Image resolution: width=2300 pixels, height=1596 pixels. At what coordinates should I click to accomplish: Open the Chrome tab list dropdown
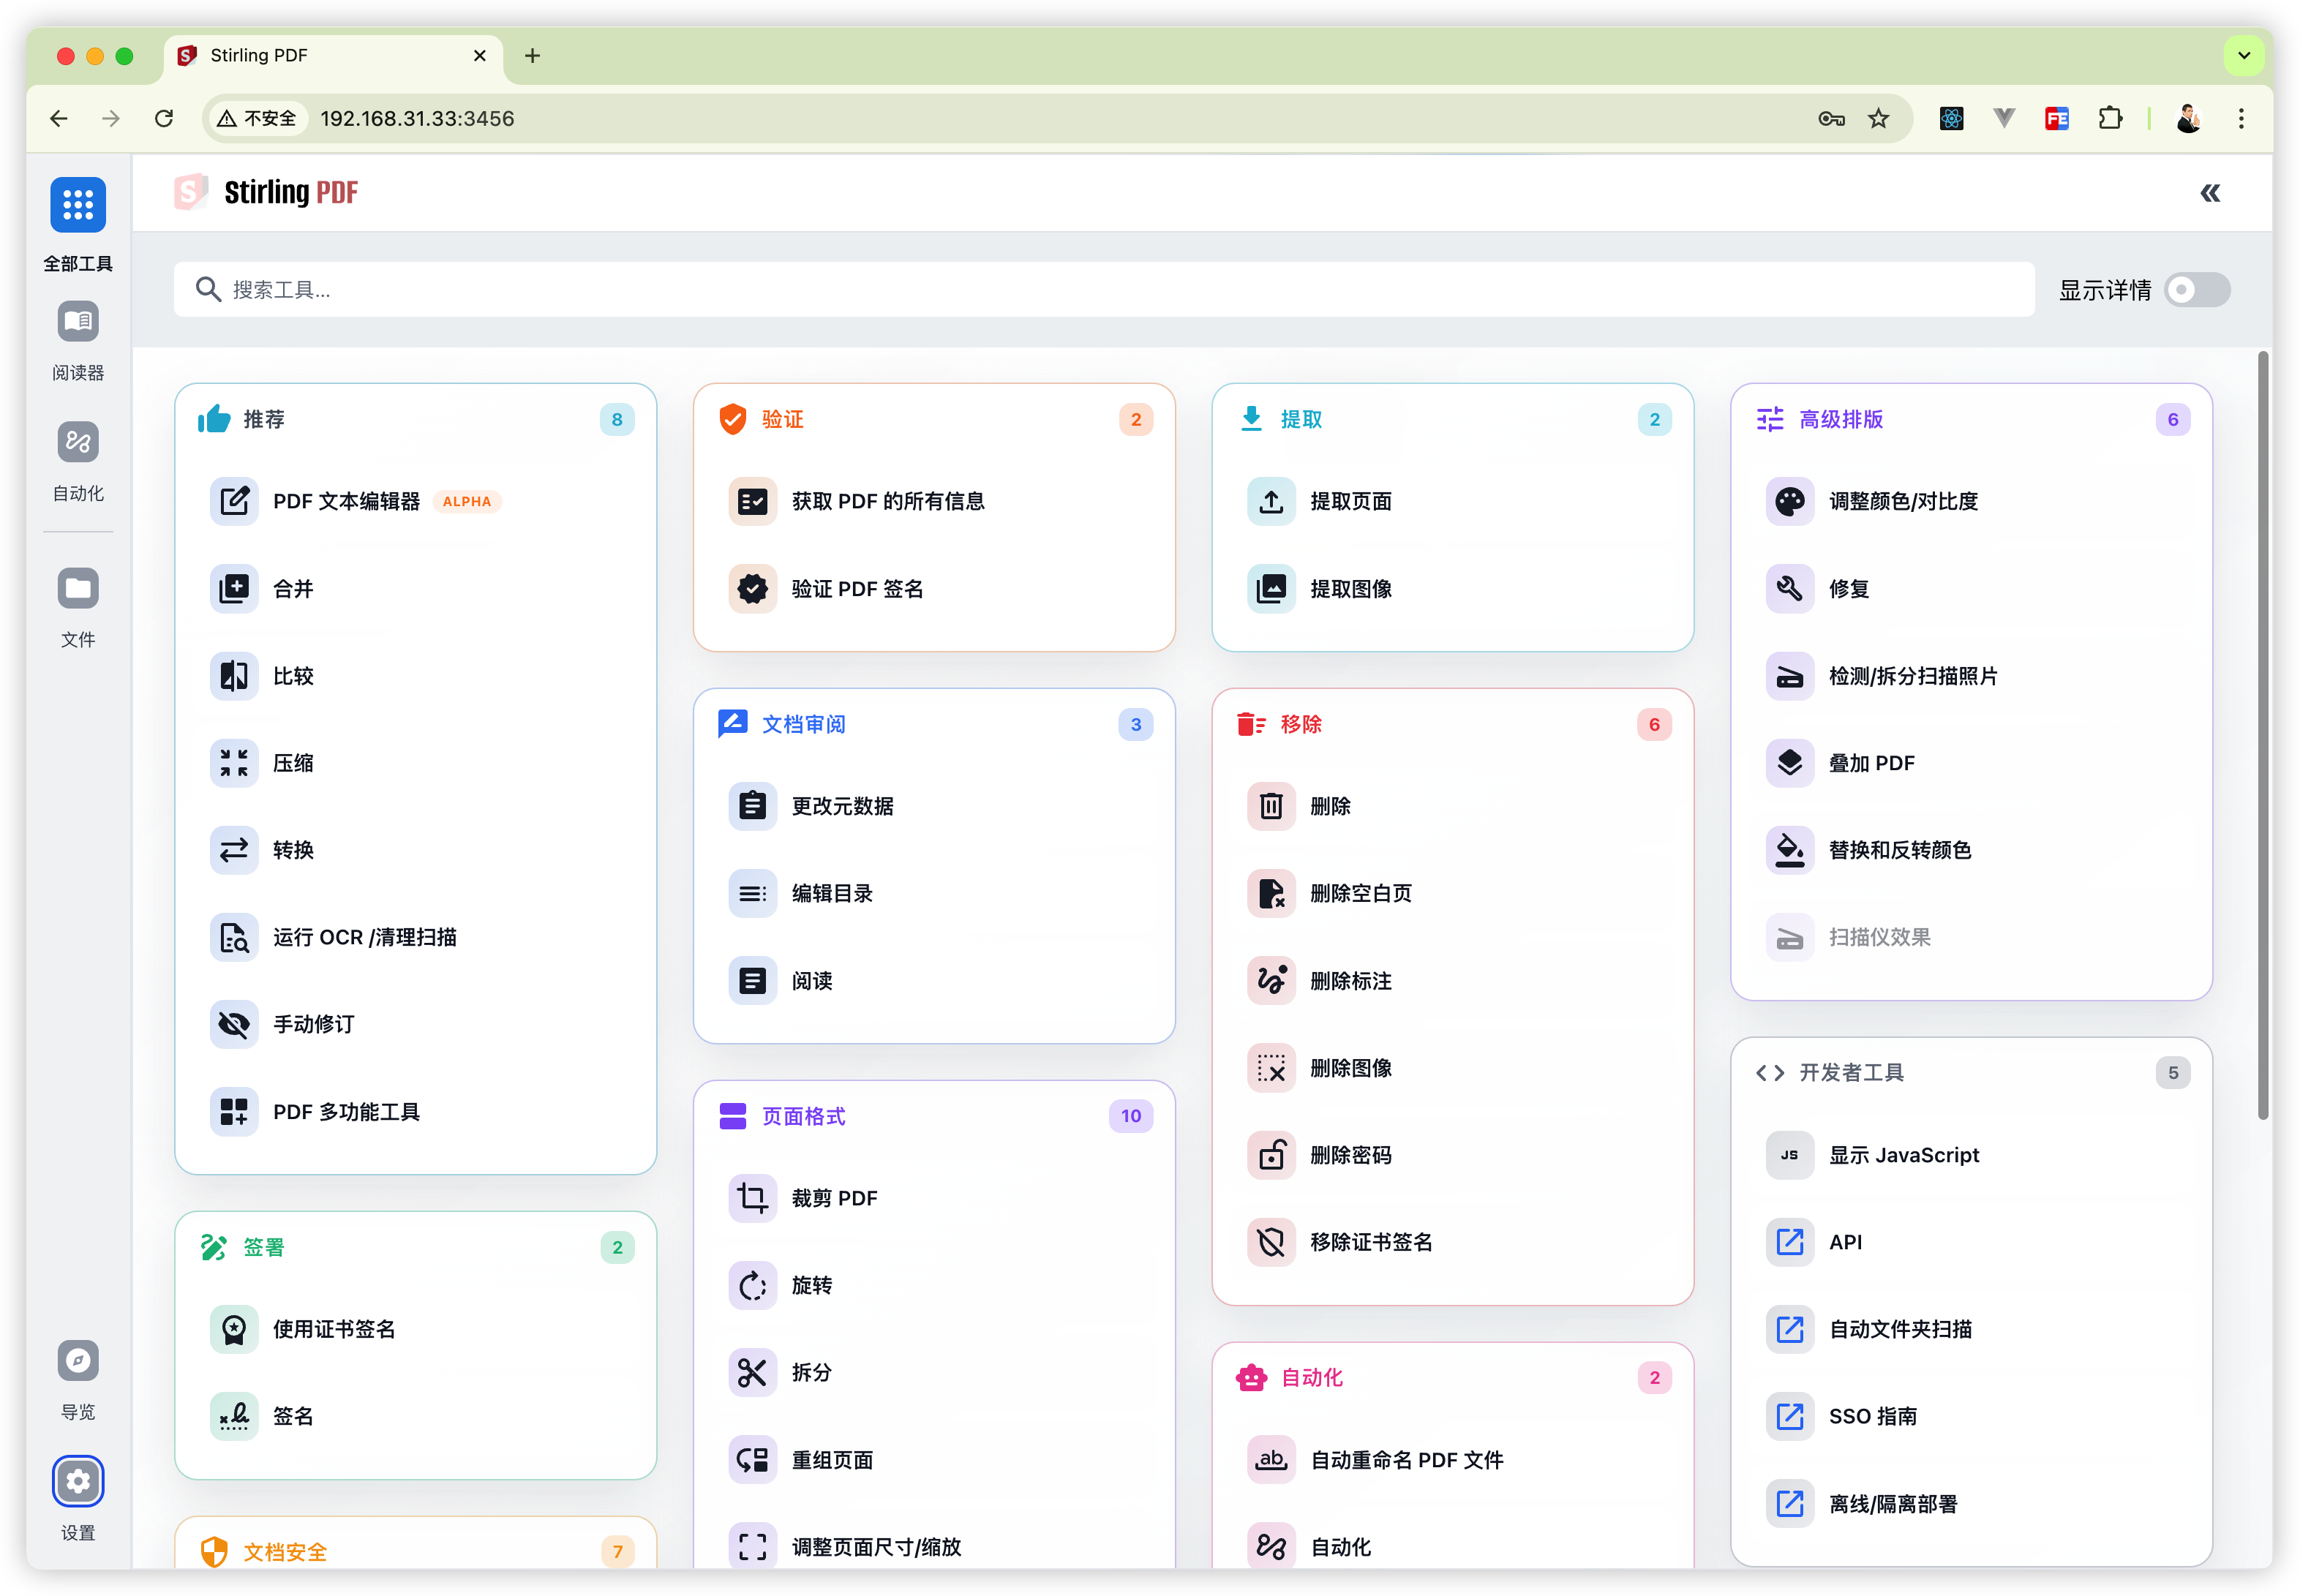pyautogui.click(x=2244, y=56)
